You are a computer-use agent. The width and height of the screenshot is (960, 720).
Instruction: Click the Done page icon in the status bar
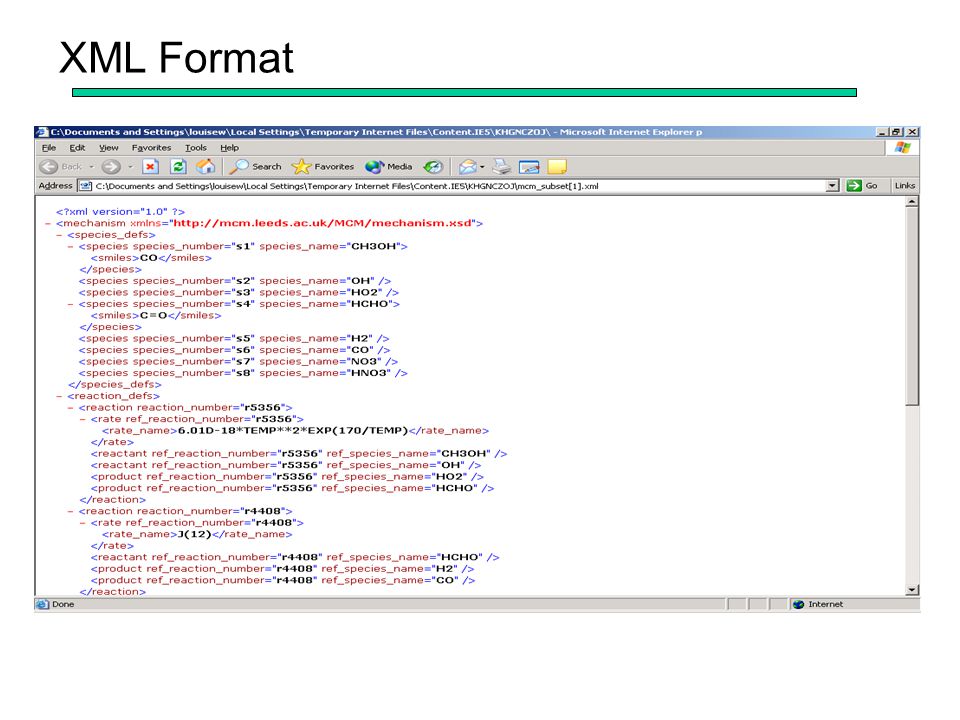(x=42, y=604)
